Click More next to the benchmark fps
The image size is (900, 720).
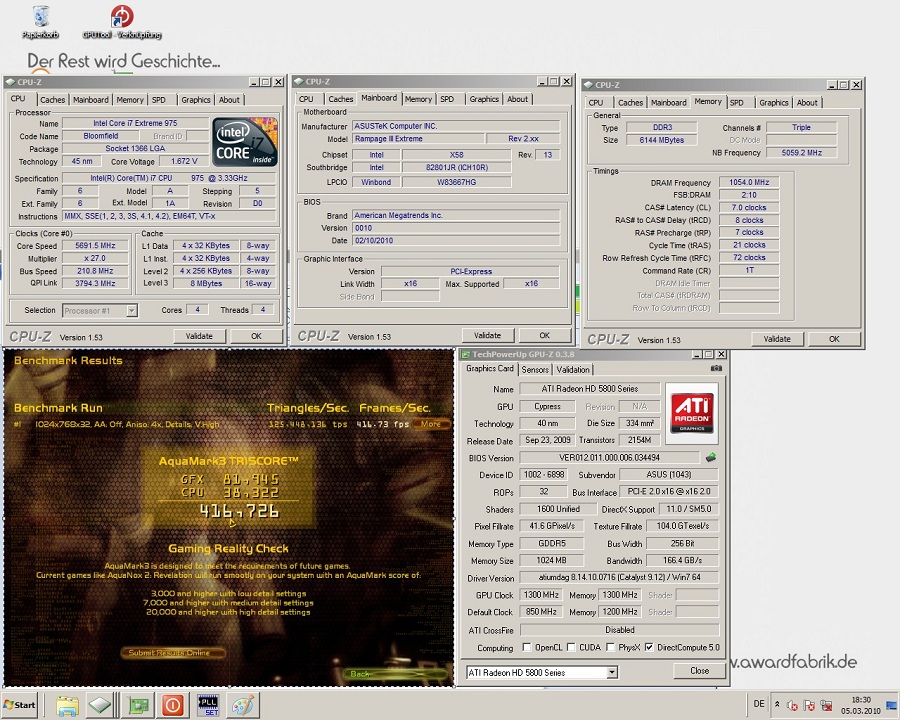point(430,424)
